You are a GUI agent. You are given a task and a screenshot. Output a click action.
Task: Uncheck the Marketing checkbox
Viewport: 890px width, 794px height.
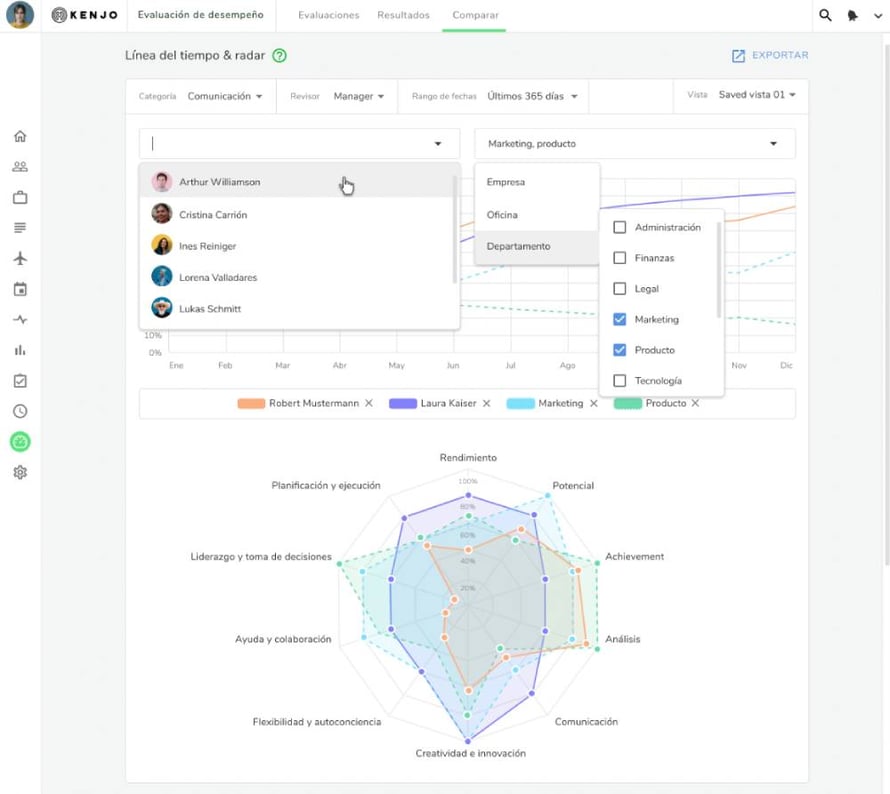(620, 320)
